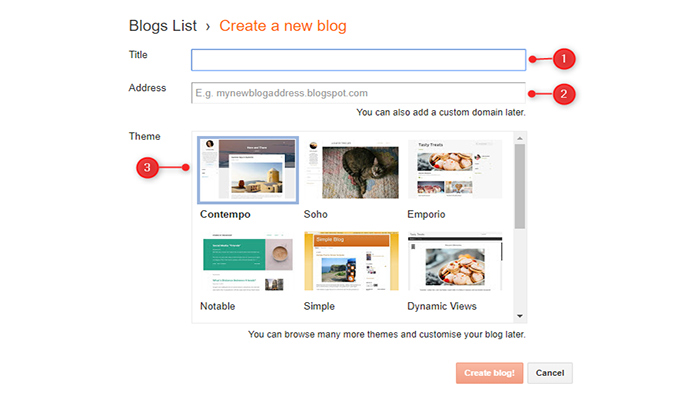This screenshot has width=700, height=400.
Task: Pick the Emporio theme thumbnail
Action: [455, 170]
